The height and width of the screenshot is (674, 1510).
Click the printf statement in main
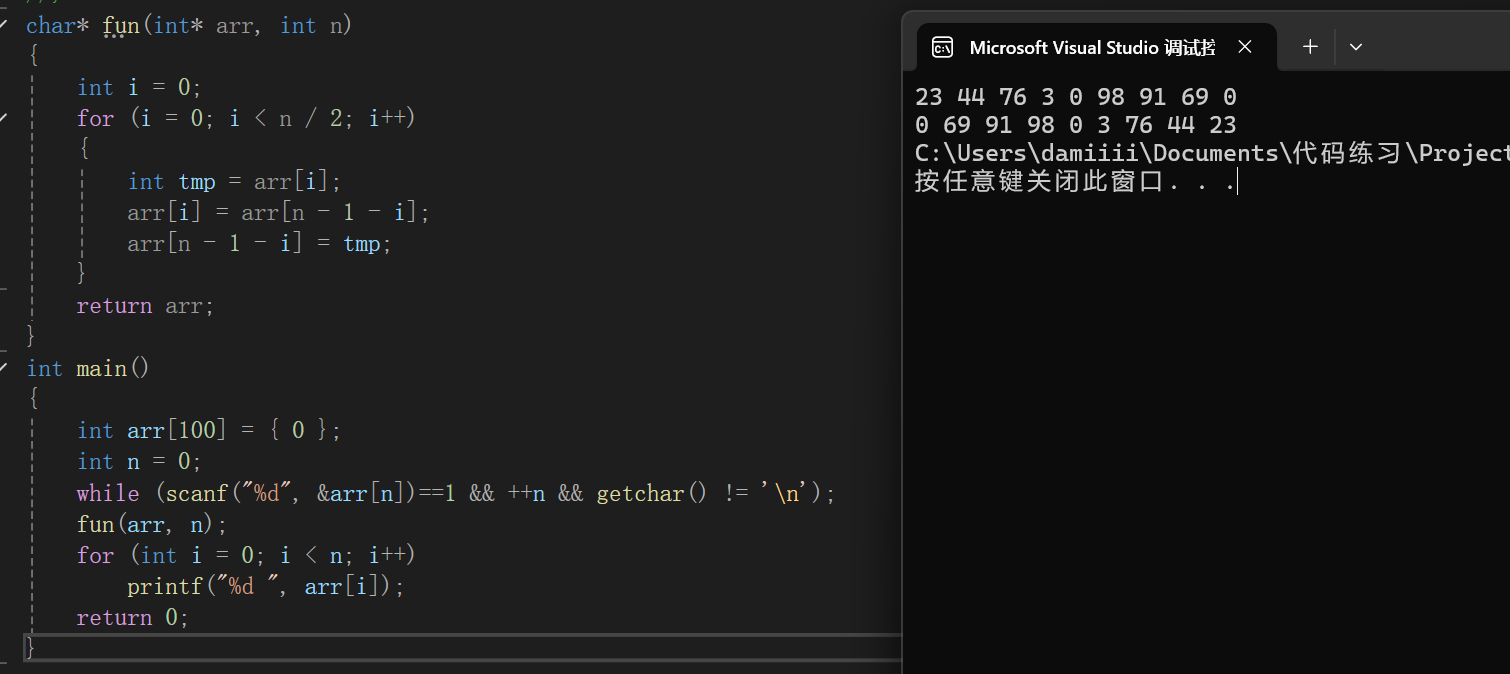(x=265, y=587)
